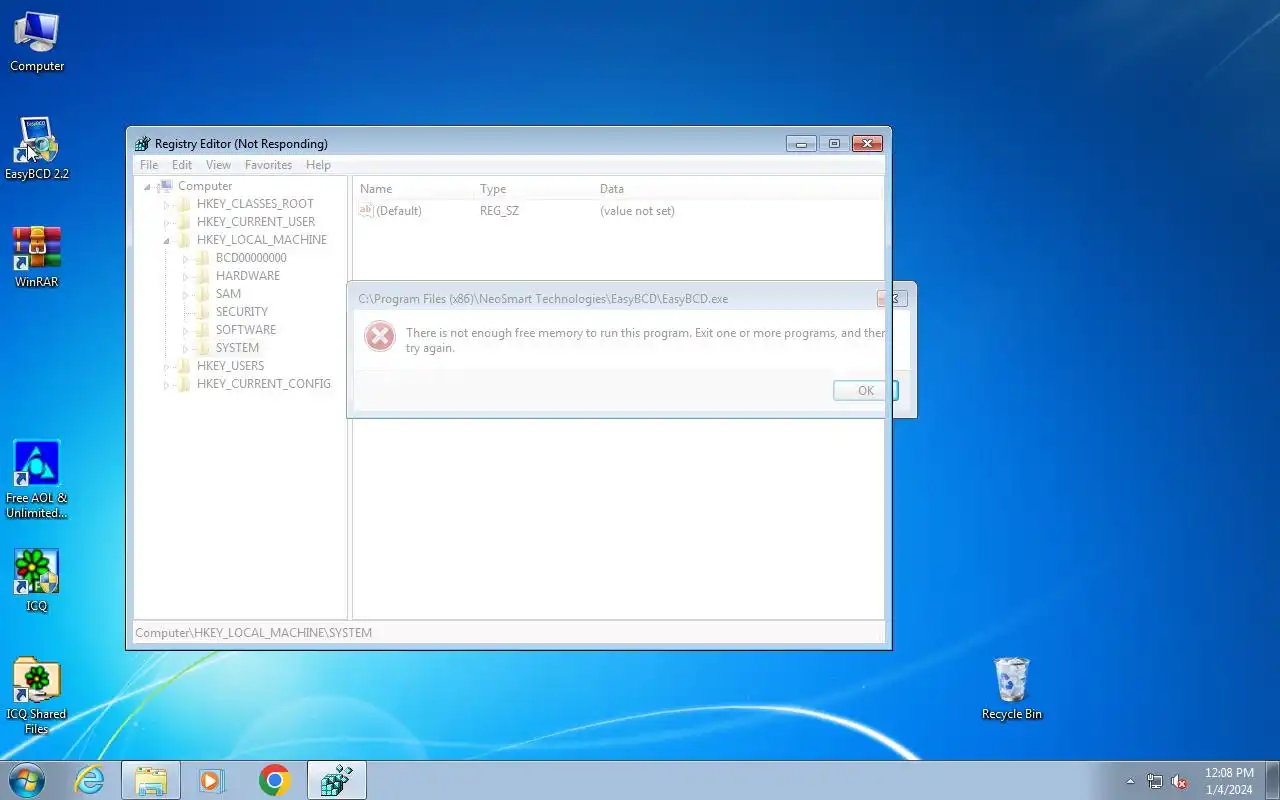Expand the HKEY_CURRENT_CONFIG node arrow
Screen dimensions: 1280x800
(x=167, y=384)
